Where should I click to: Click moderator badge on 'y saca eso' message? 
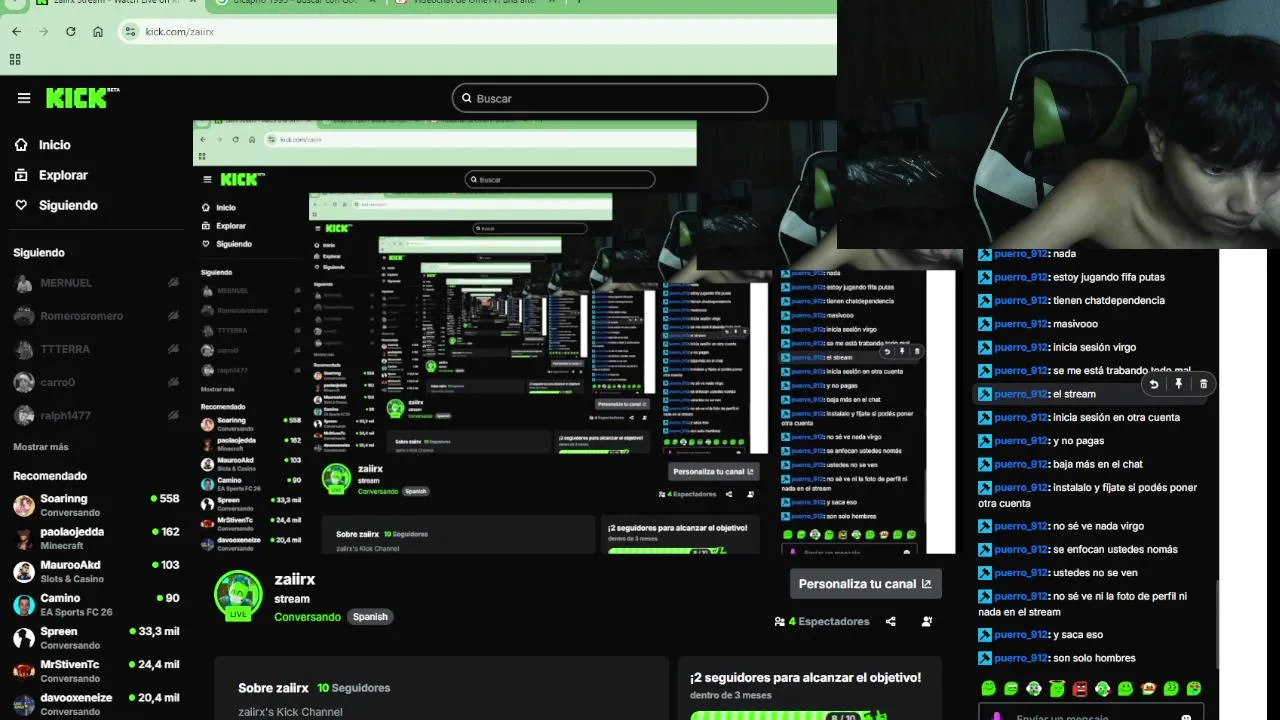985,635
